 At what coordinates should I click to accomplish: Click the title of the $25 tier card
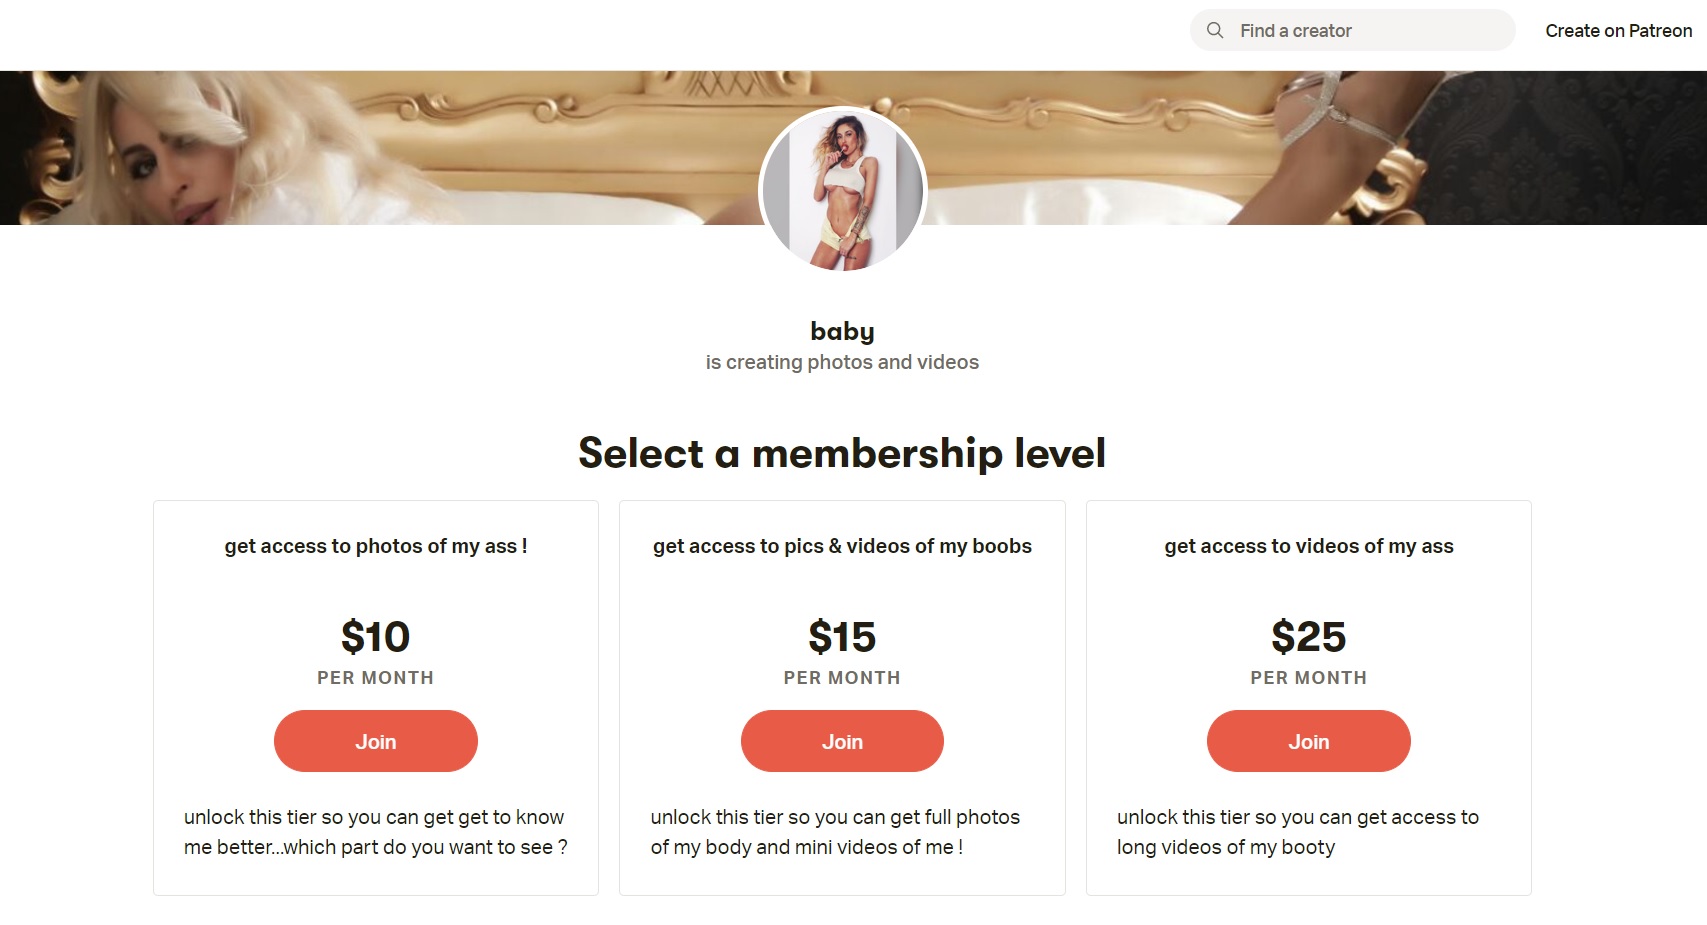1308,546
